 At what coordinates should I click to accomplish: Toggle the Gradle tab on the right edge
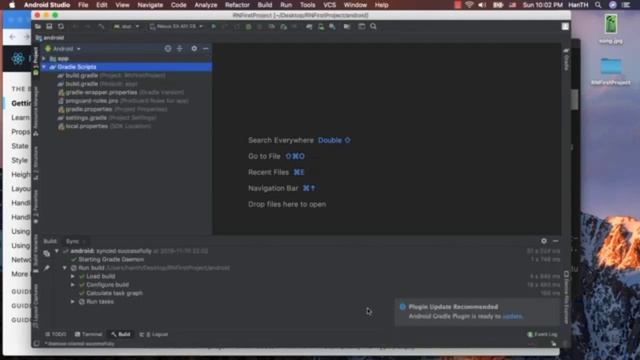(566, 60)
